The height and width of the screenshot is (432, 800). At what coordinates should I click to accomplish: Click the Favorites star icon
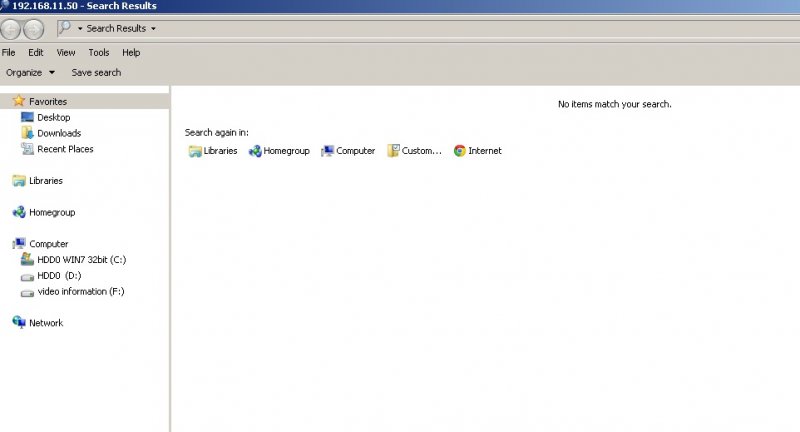19,100
